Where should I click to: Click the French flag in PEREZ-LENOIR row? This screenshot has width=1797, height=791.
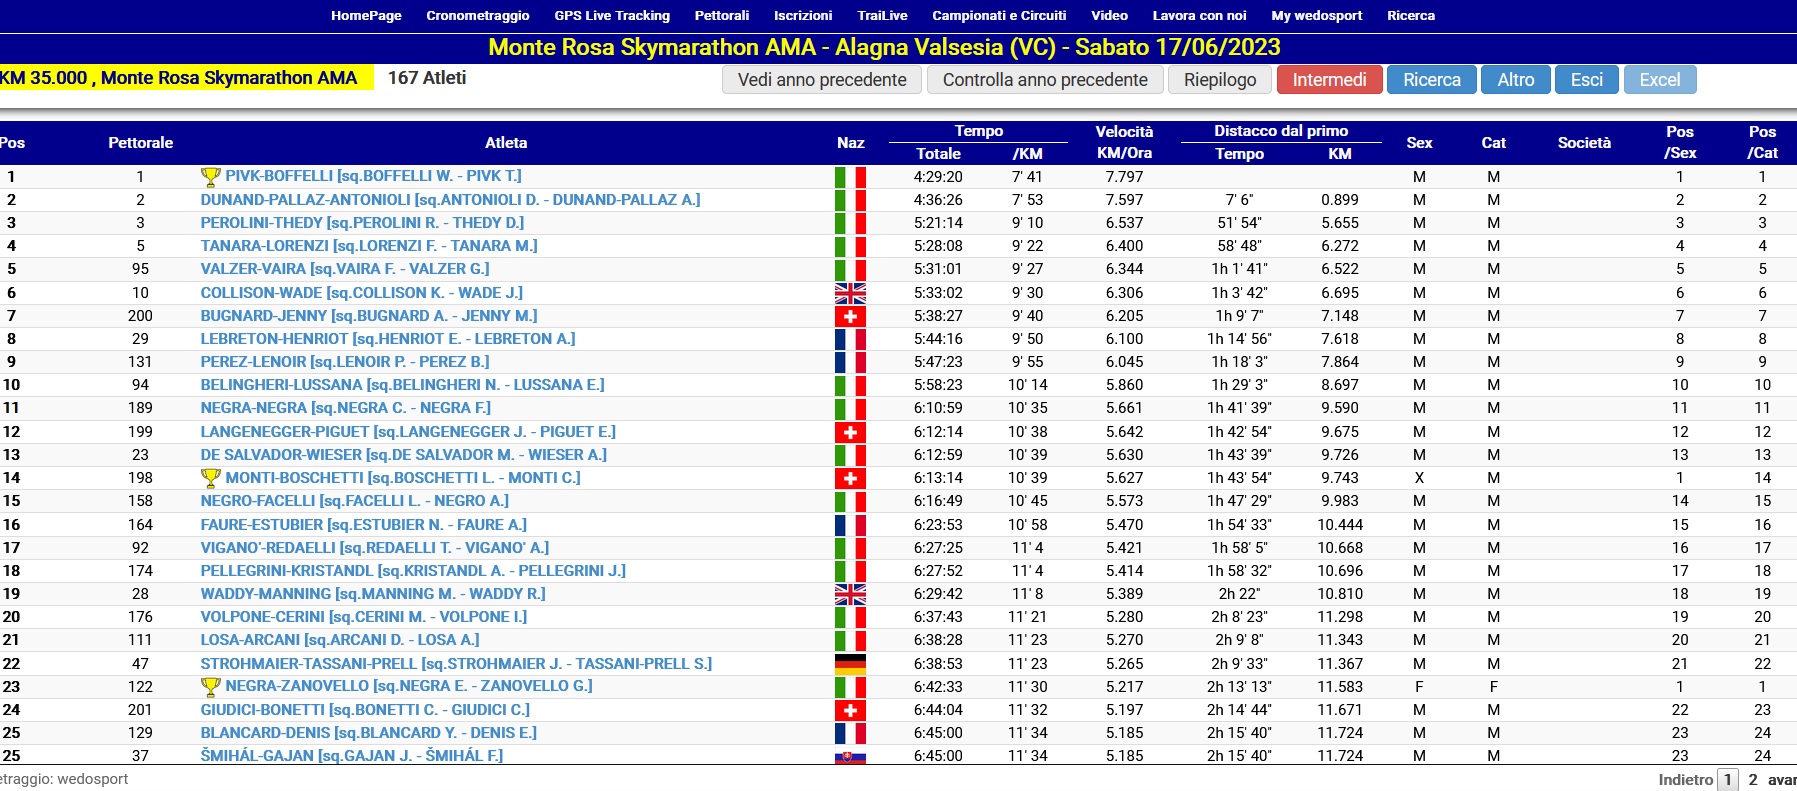(x=850, y=362)
